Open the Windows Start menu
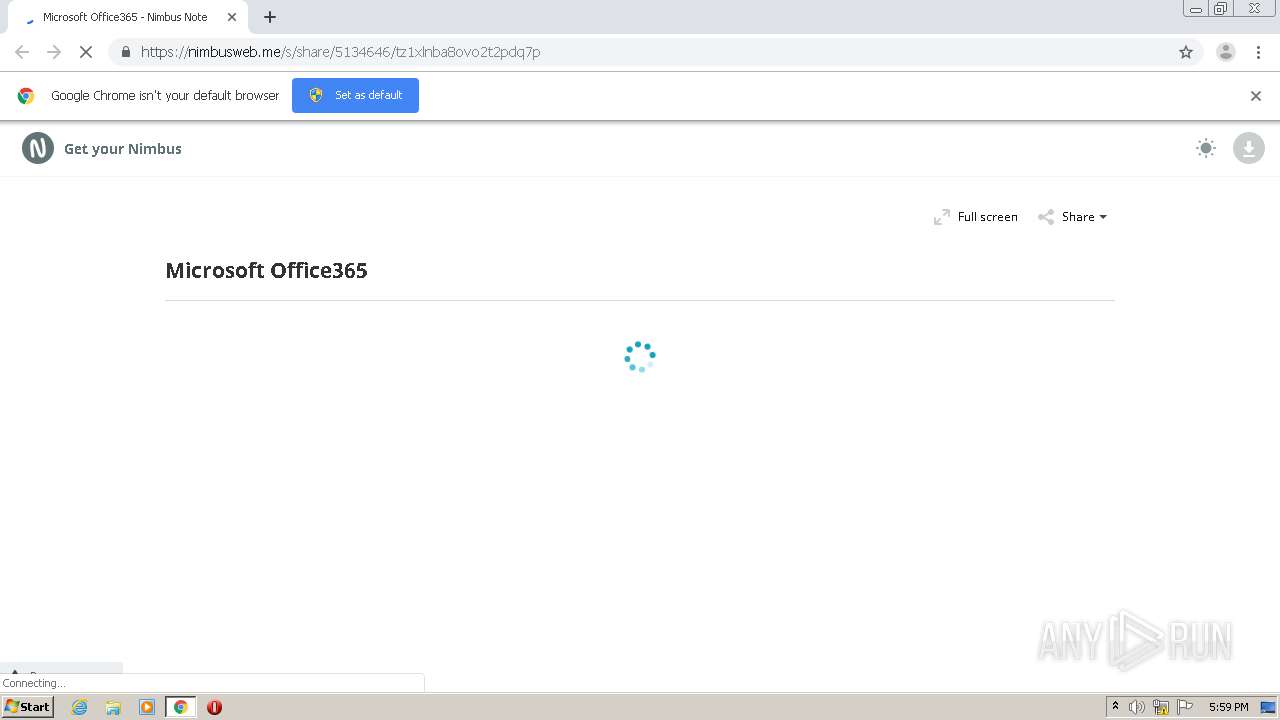This screenshot has width=1280, height=720. pyautogui.click(x=28, y=707)
